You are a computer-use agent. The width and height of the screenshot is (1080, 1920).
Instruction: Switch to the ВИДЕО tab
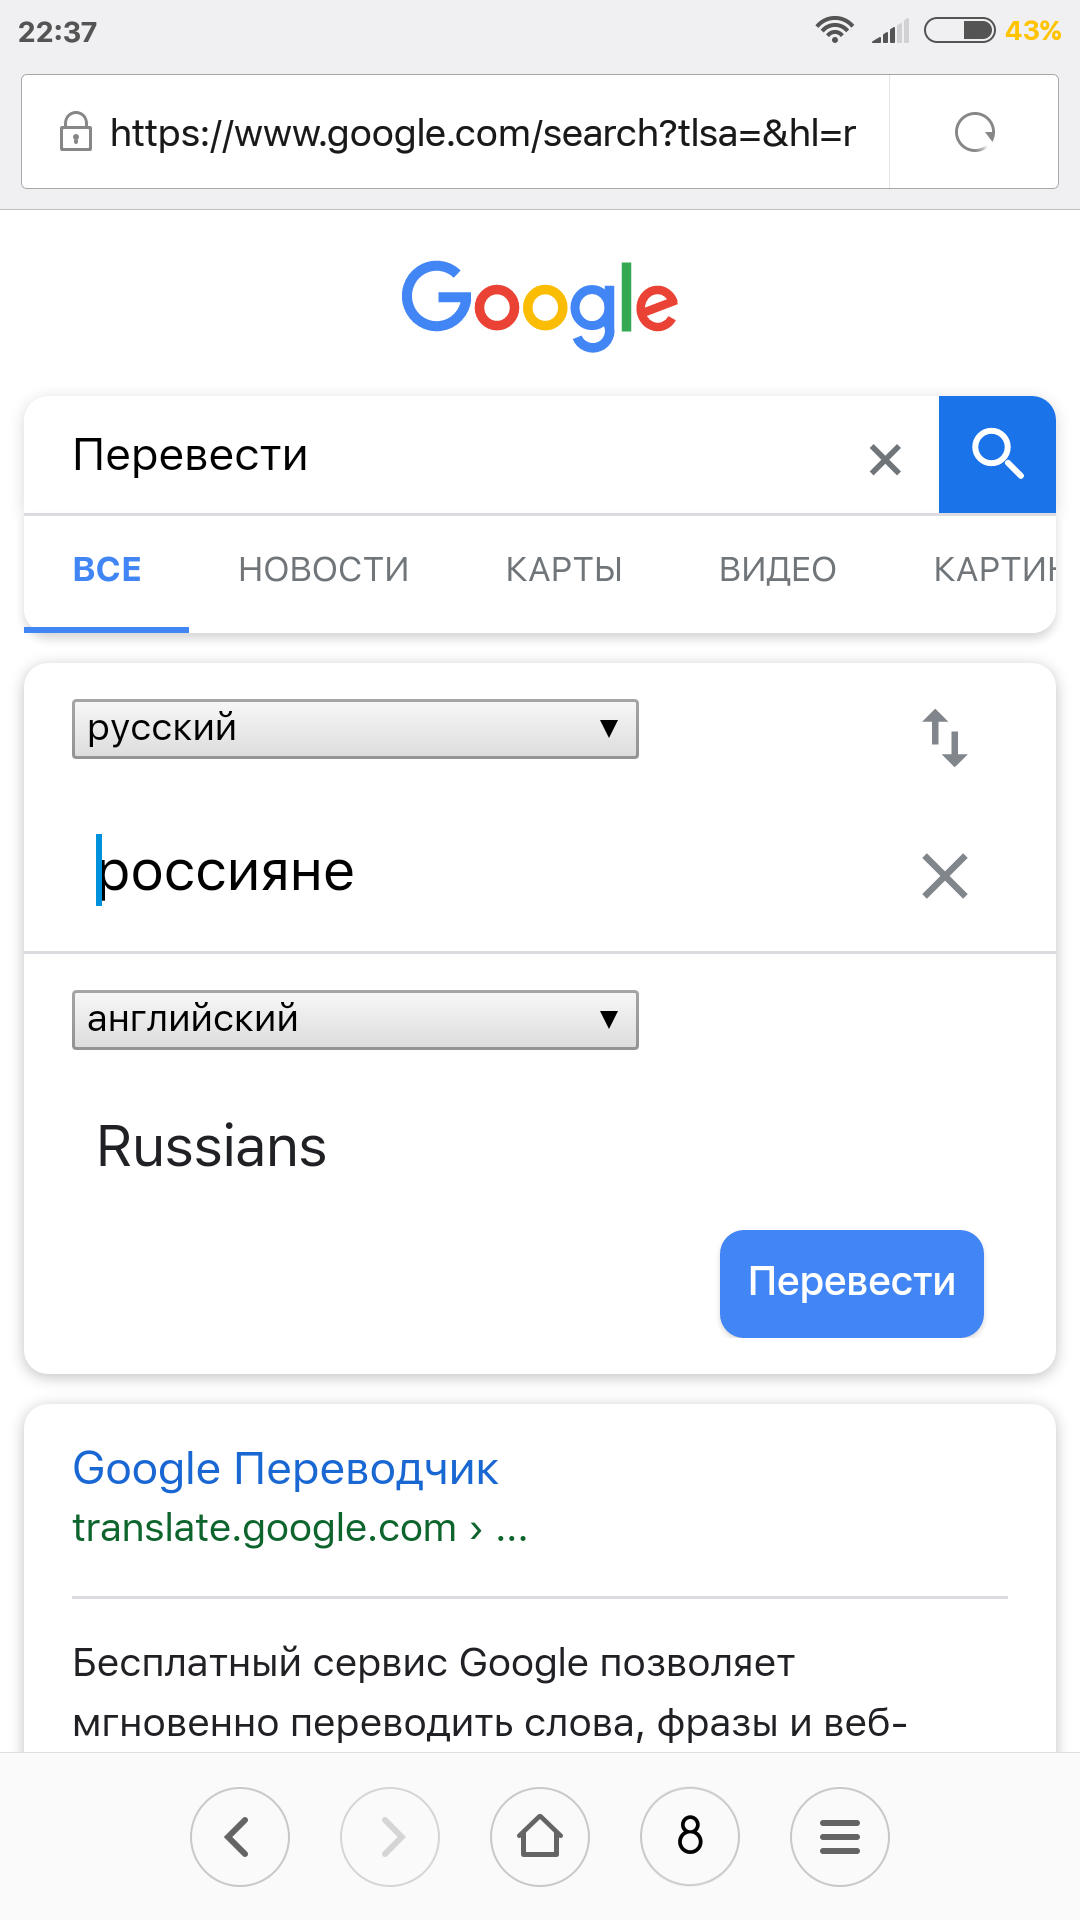pos(778,570)
